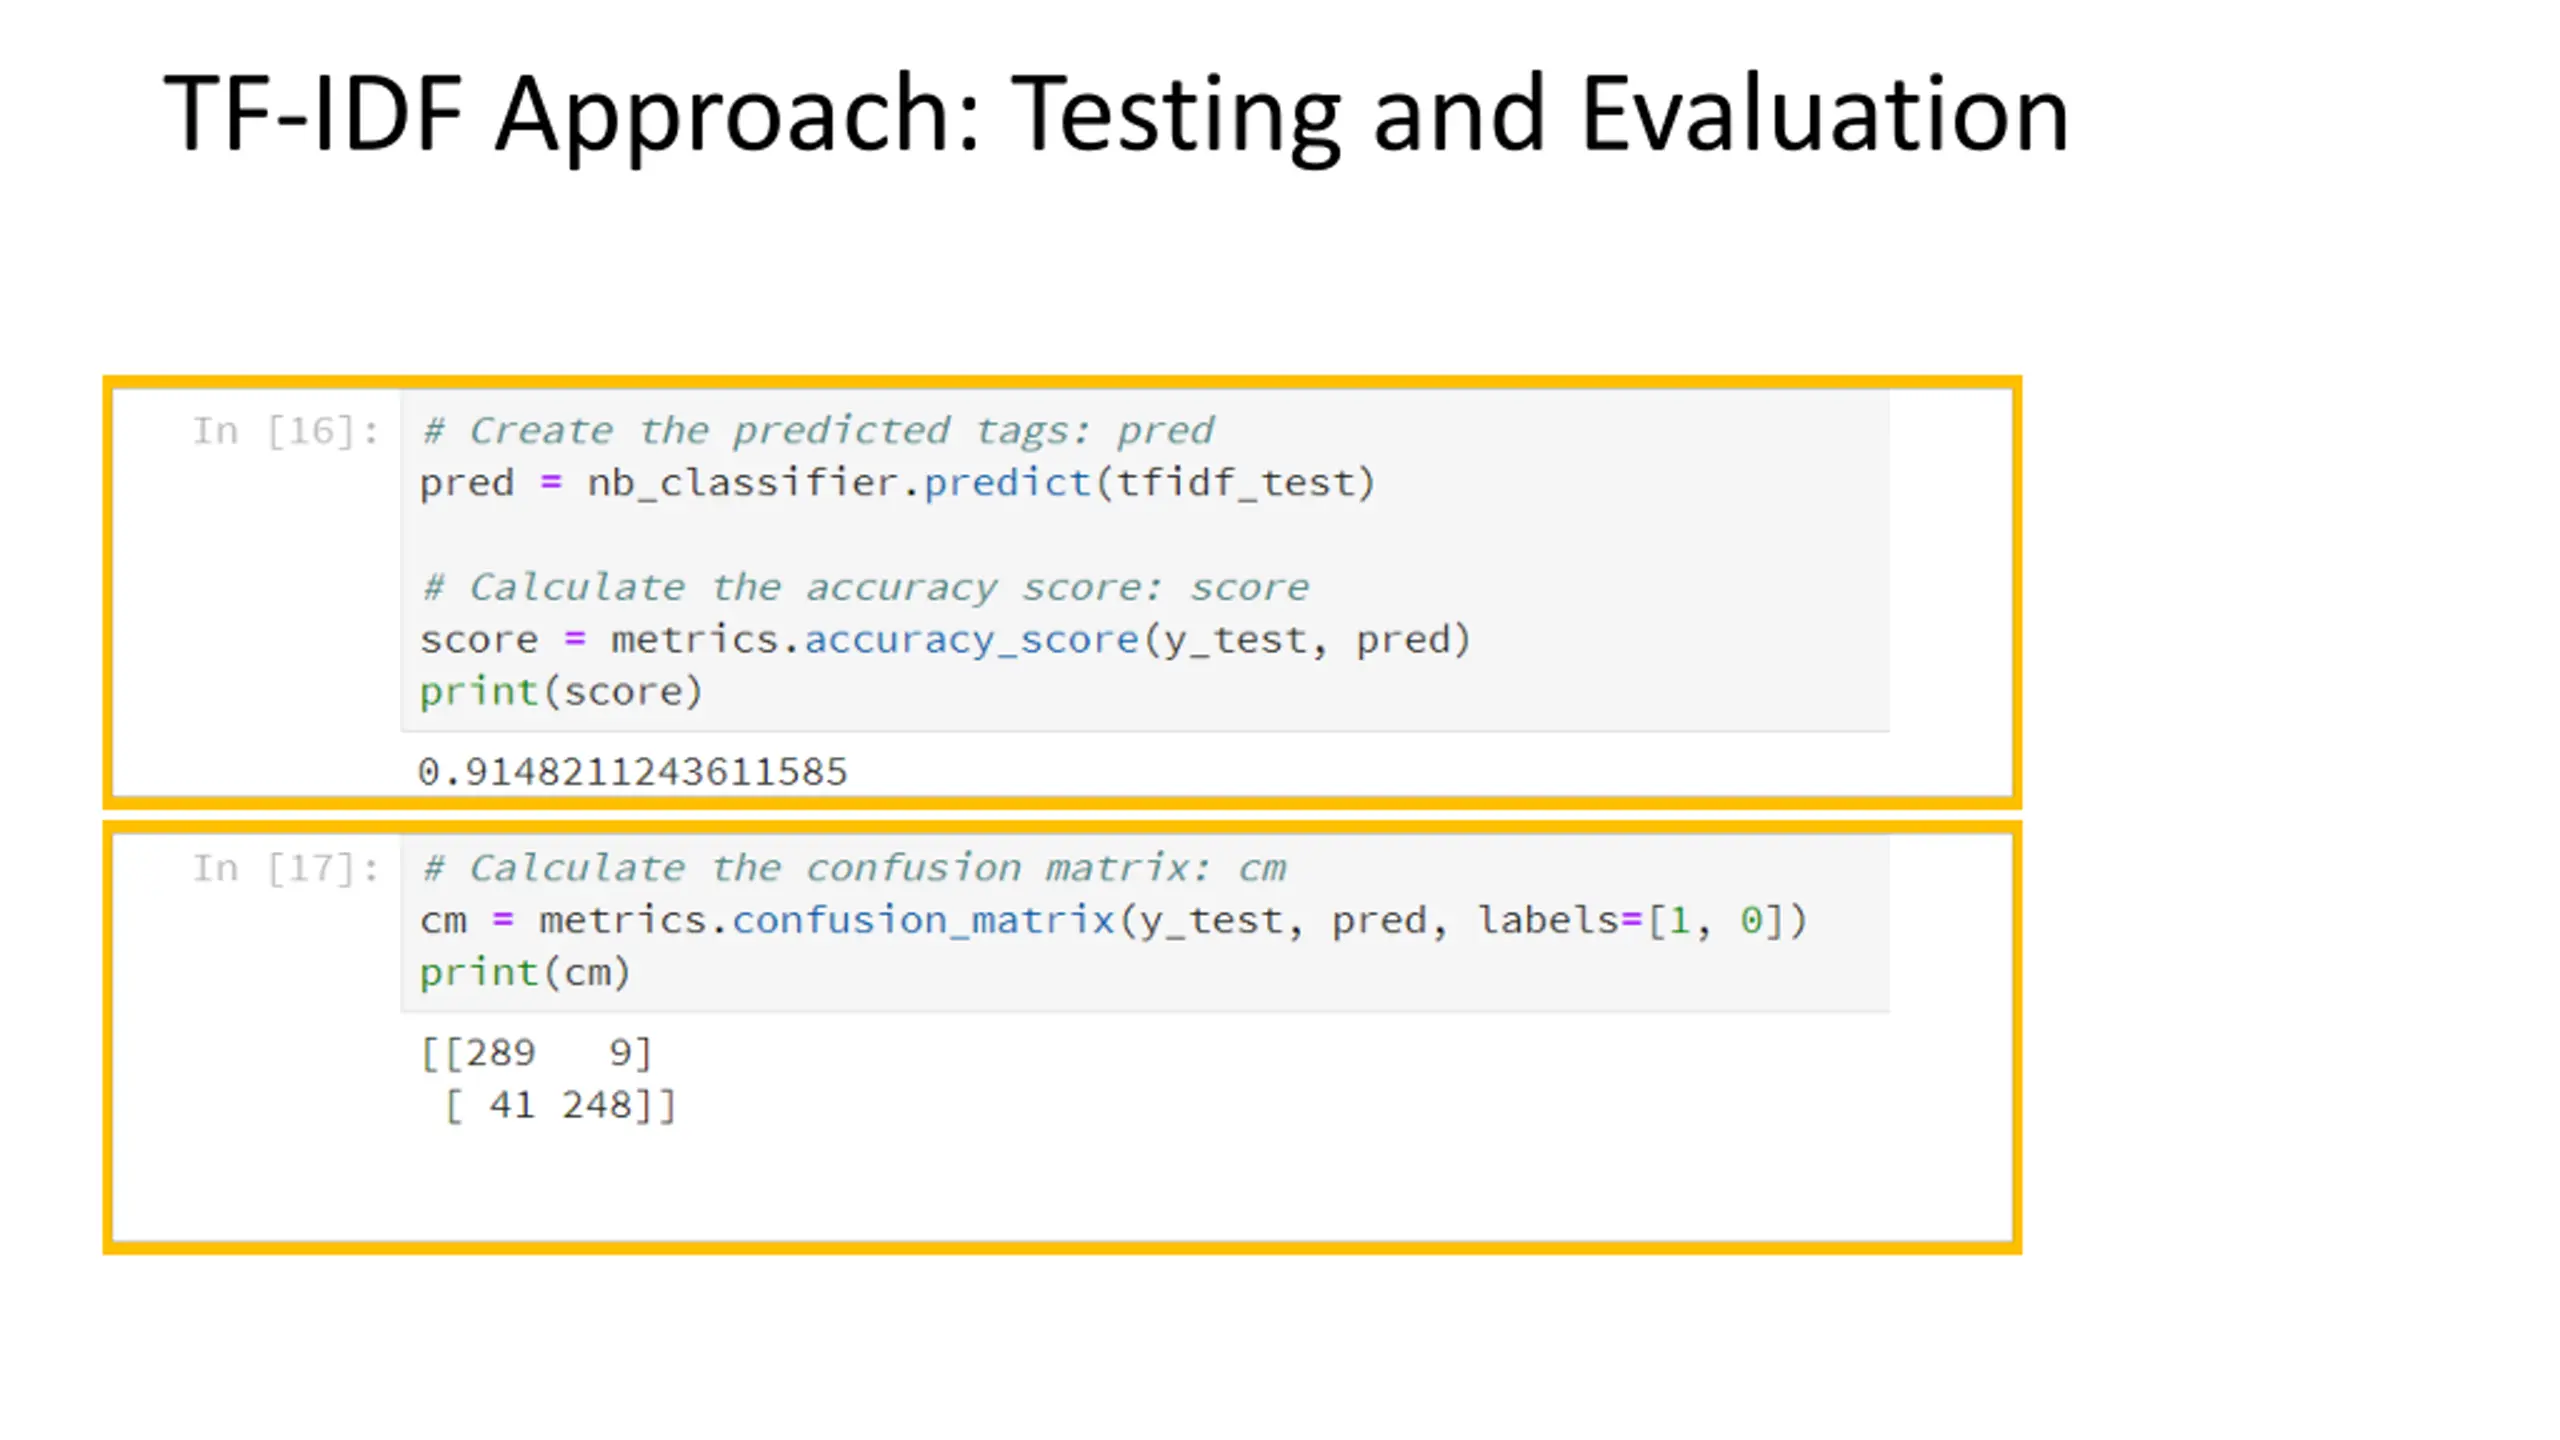Select the matrix value 248
Screen dimensions: 2560x1440
click(597, 1106)
